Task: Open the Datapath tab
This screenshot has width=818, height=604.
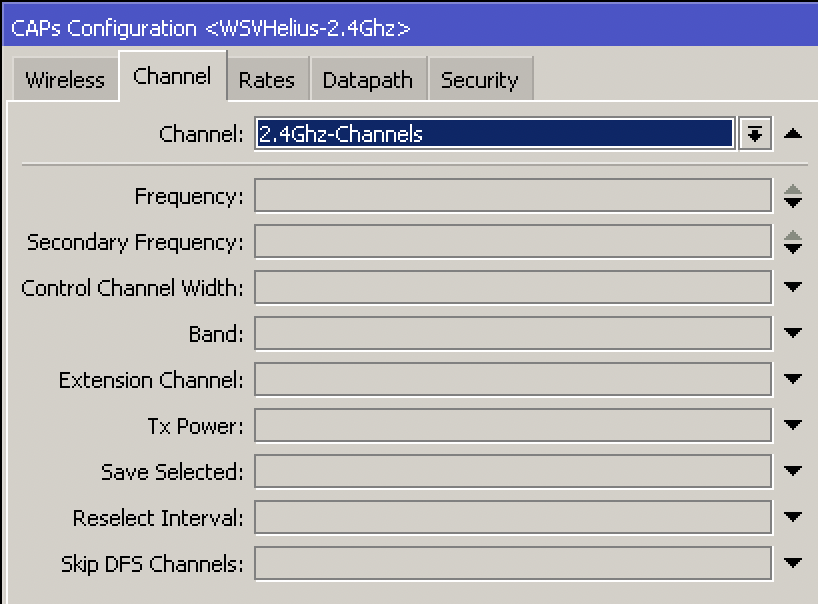Action: point(368,78)
